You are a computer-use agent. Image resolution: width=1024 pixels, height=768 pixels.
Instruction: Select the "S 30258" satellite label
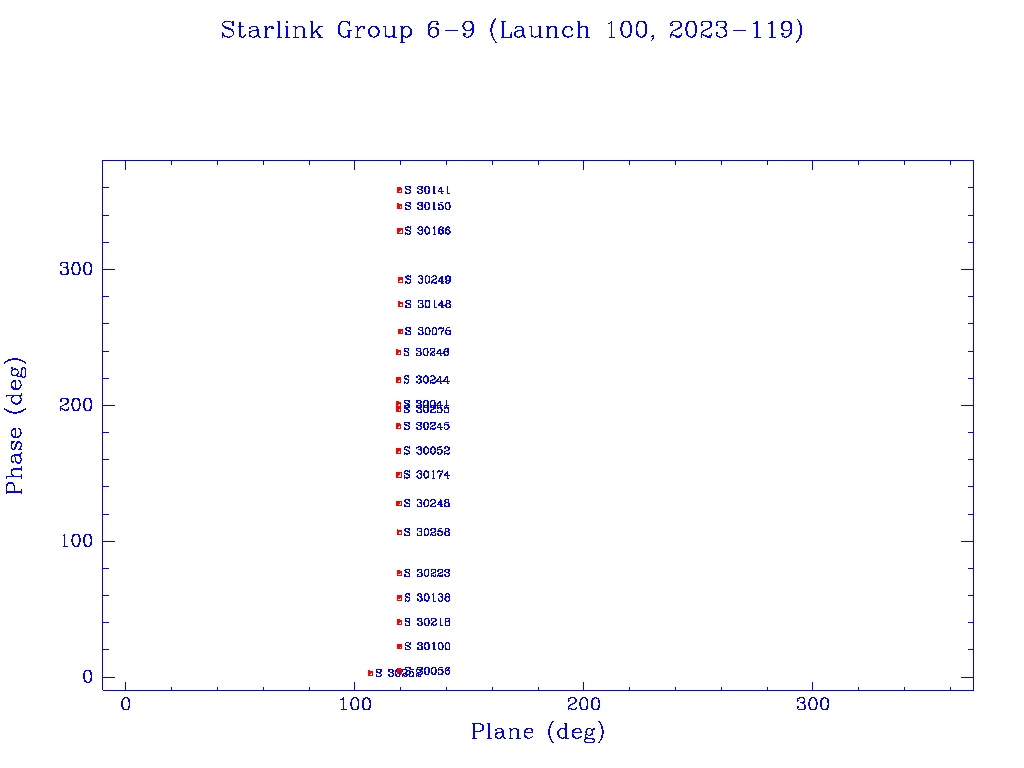pyautogui.click(x=426, y=532)
